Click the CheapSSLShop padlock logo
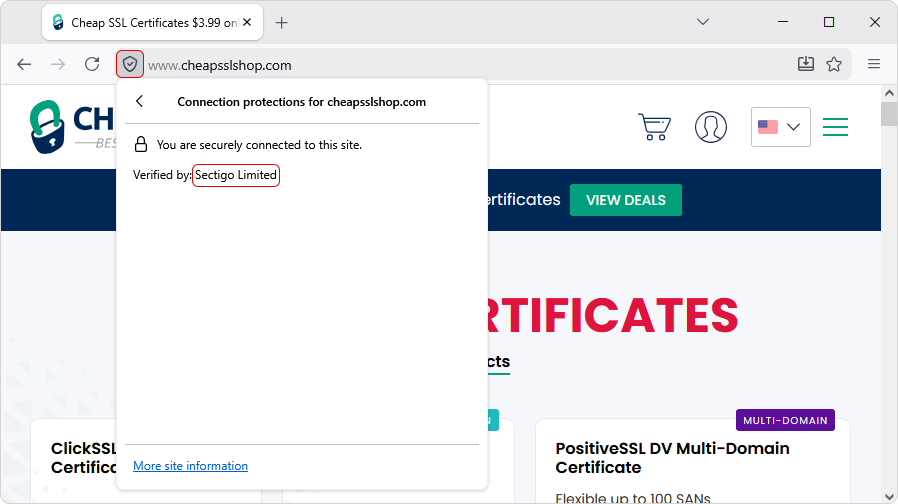 click(46, 127)
